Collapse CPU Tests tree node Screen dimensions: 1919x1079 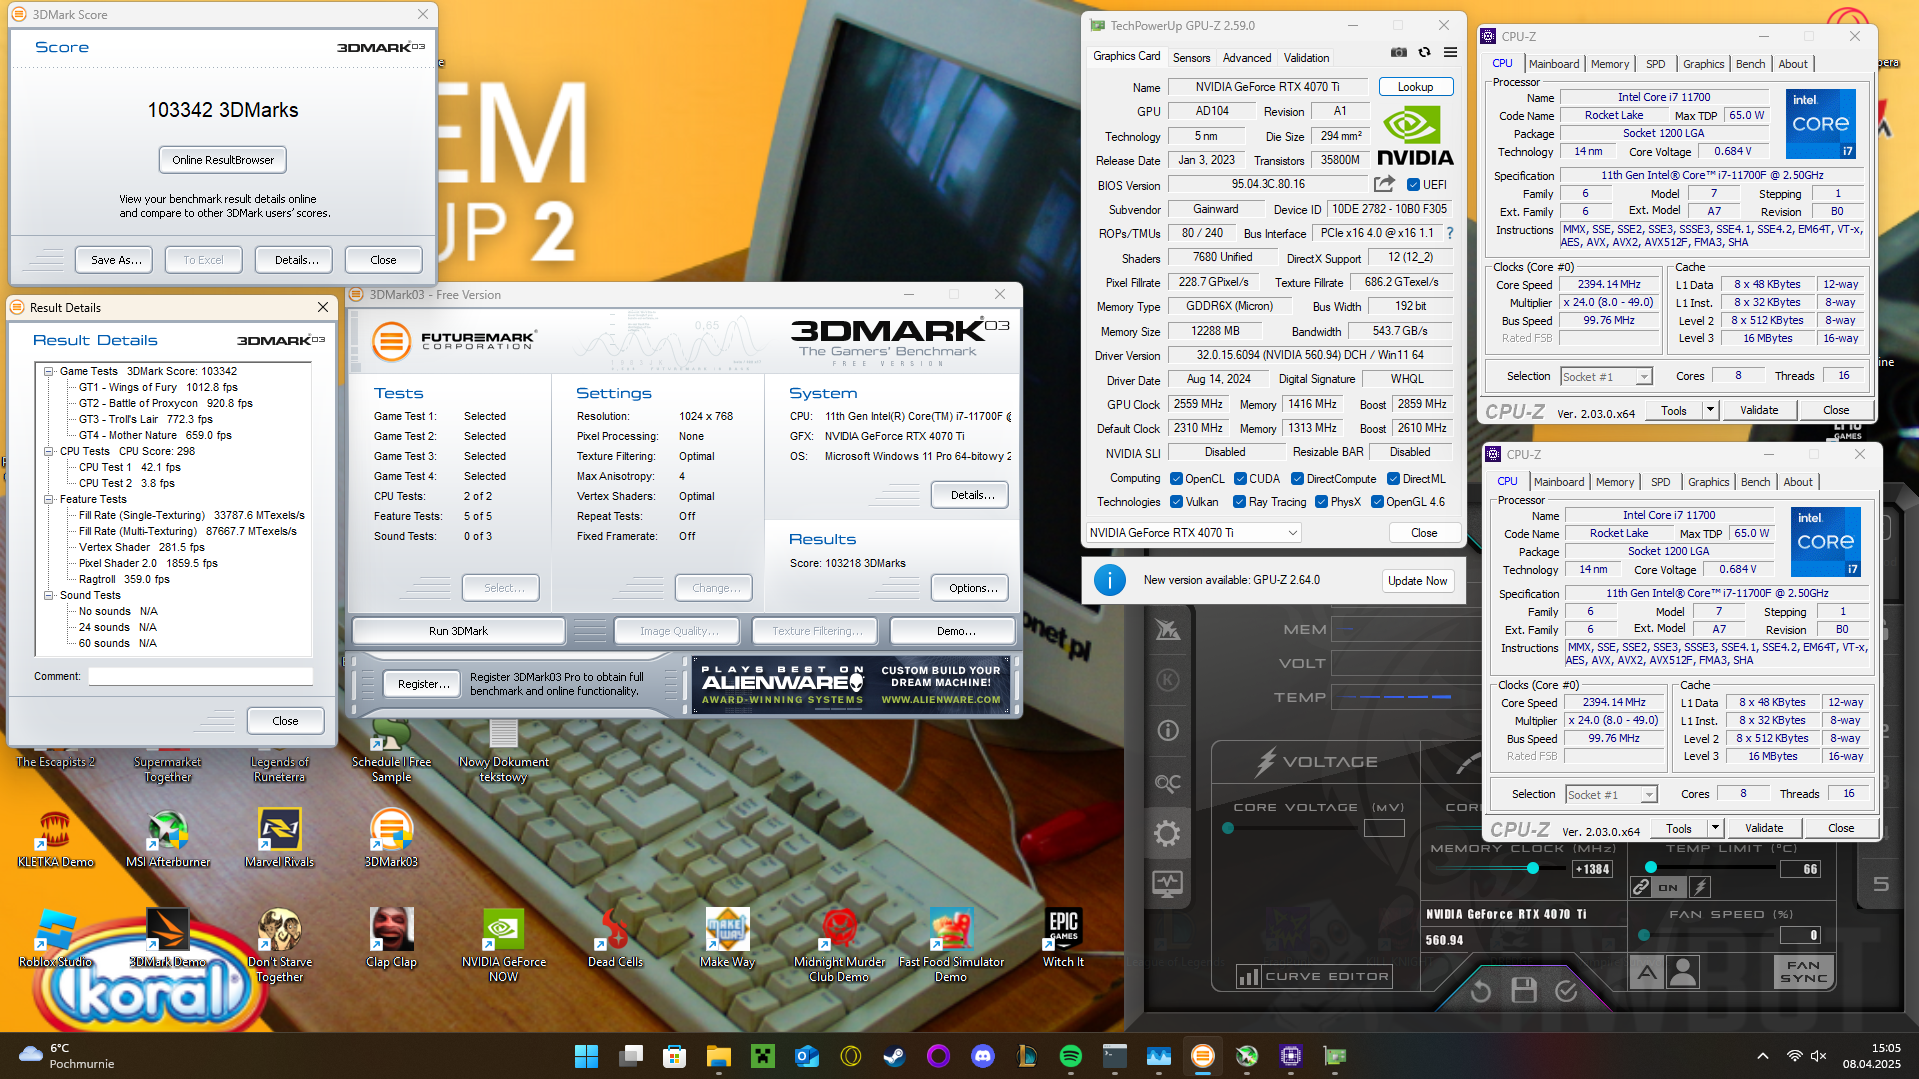tap(48, 451)
